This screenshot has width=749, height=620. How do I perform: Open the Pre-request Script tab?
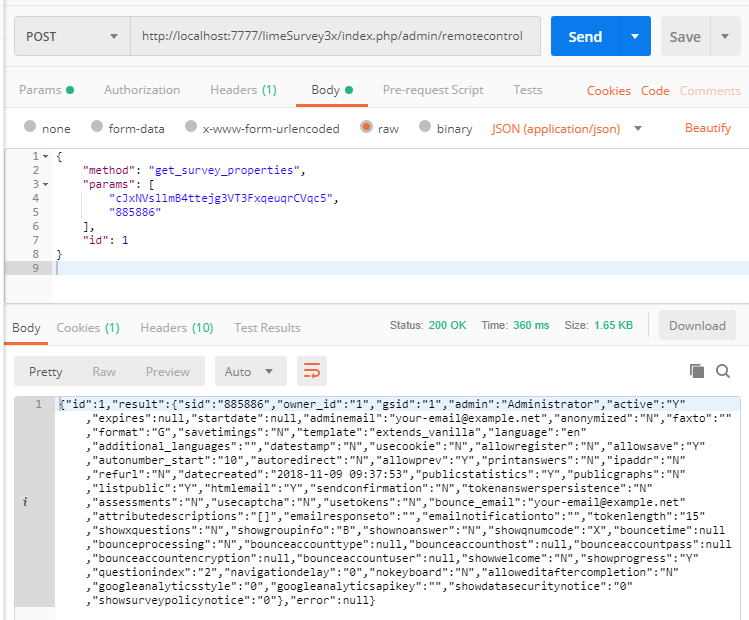pos(433,90)
